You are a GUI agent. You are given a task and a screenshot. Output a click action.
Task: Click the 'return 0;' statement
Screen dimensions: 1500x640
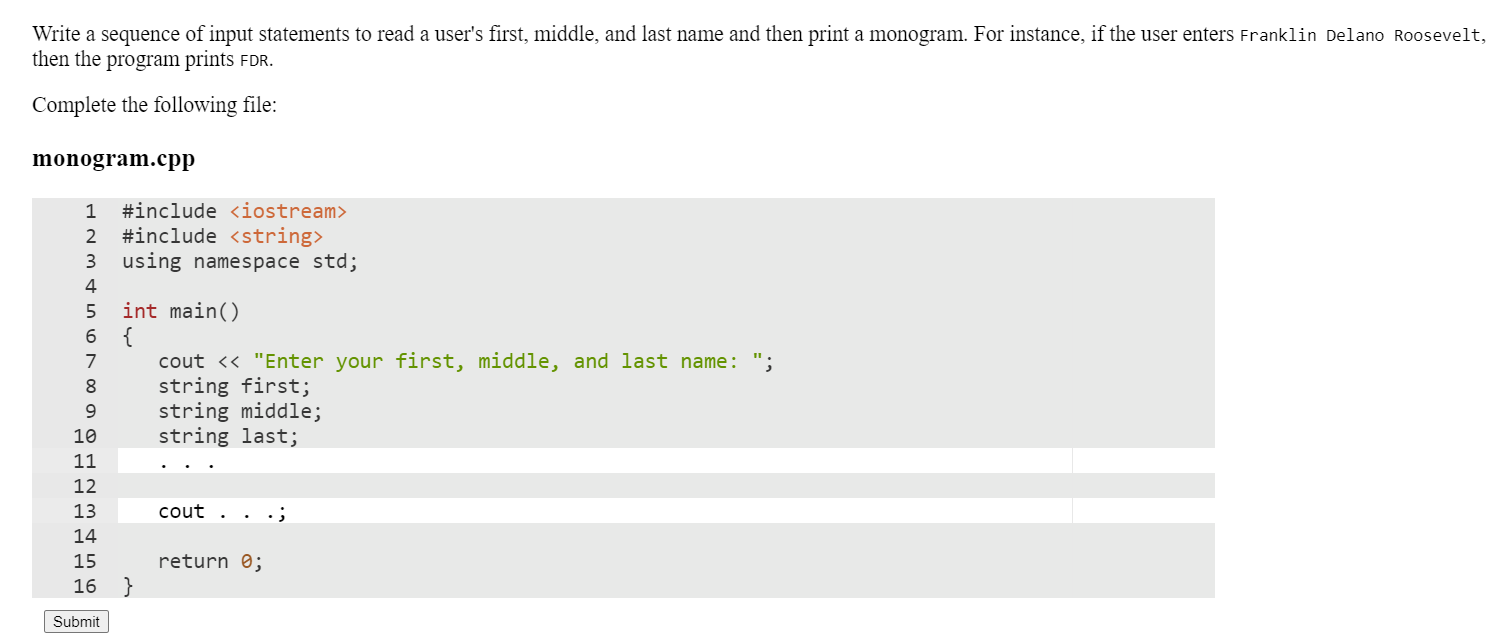pos(210,561)
